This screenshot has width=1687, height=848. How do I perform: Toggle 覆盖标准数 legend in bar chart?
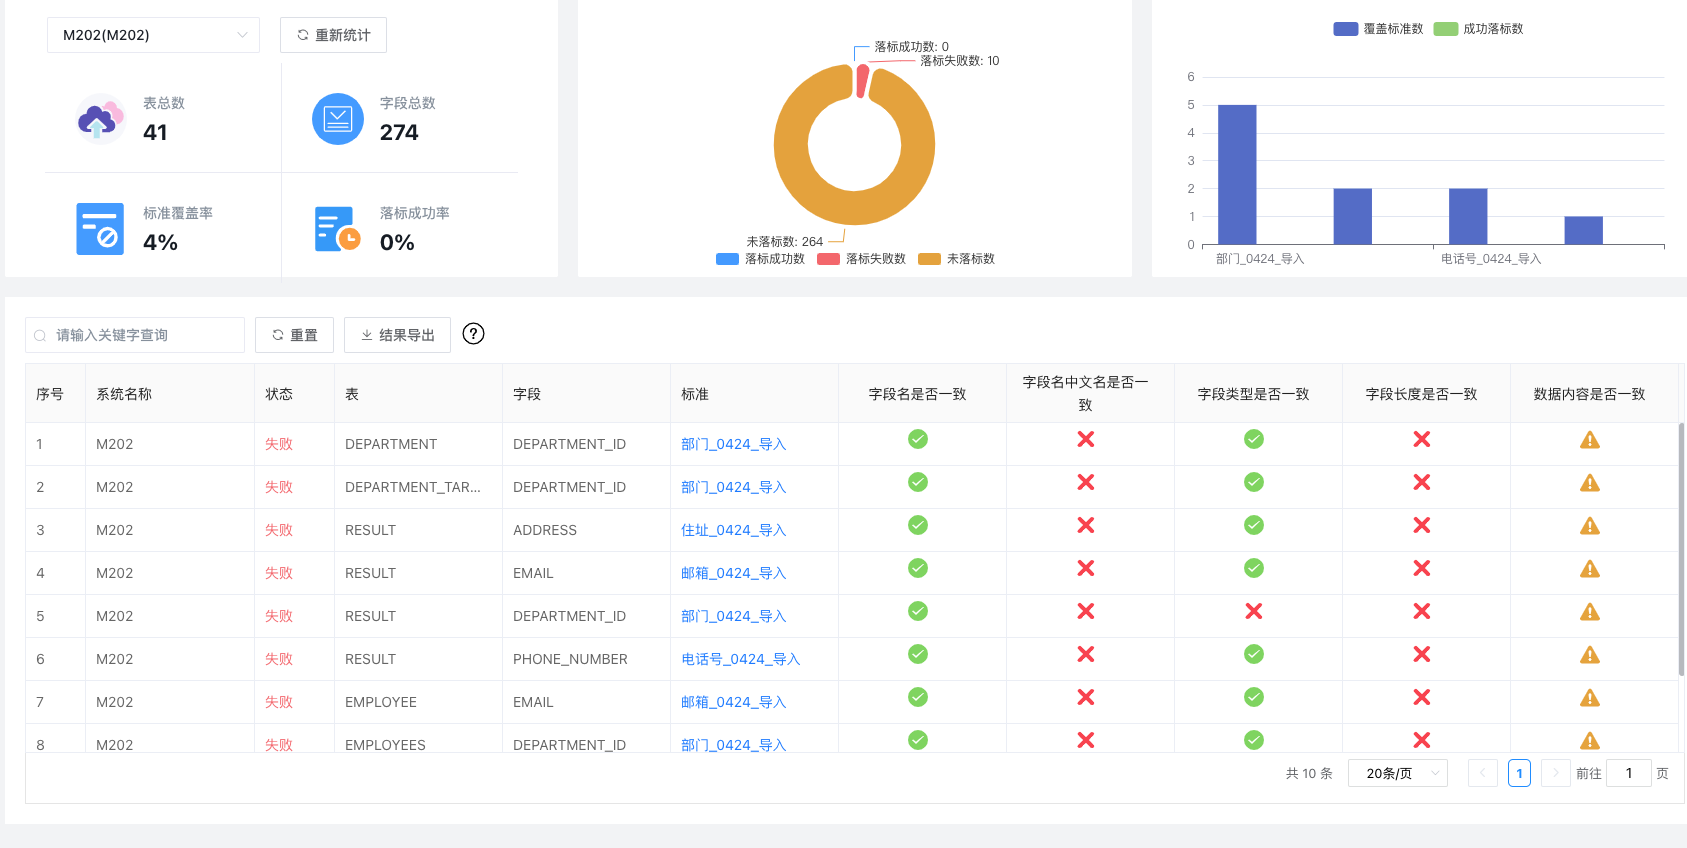[x=1377, y=29]
